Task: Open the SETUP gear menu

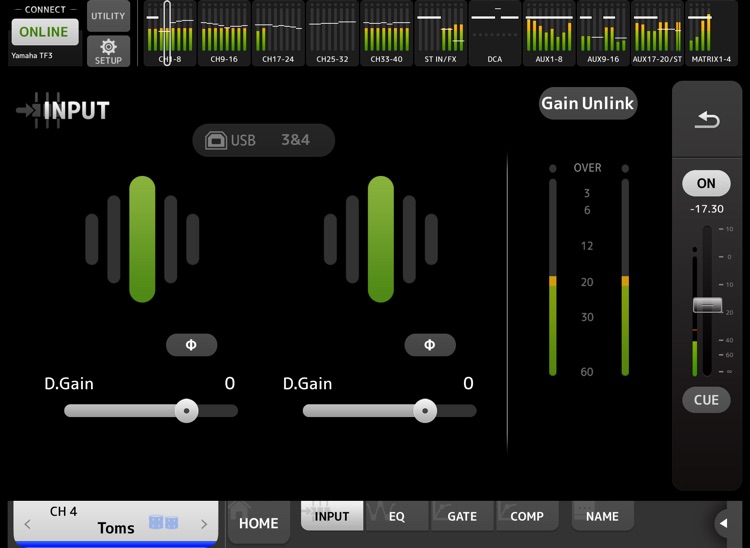Action: click(x=109, y=51)
